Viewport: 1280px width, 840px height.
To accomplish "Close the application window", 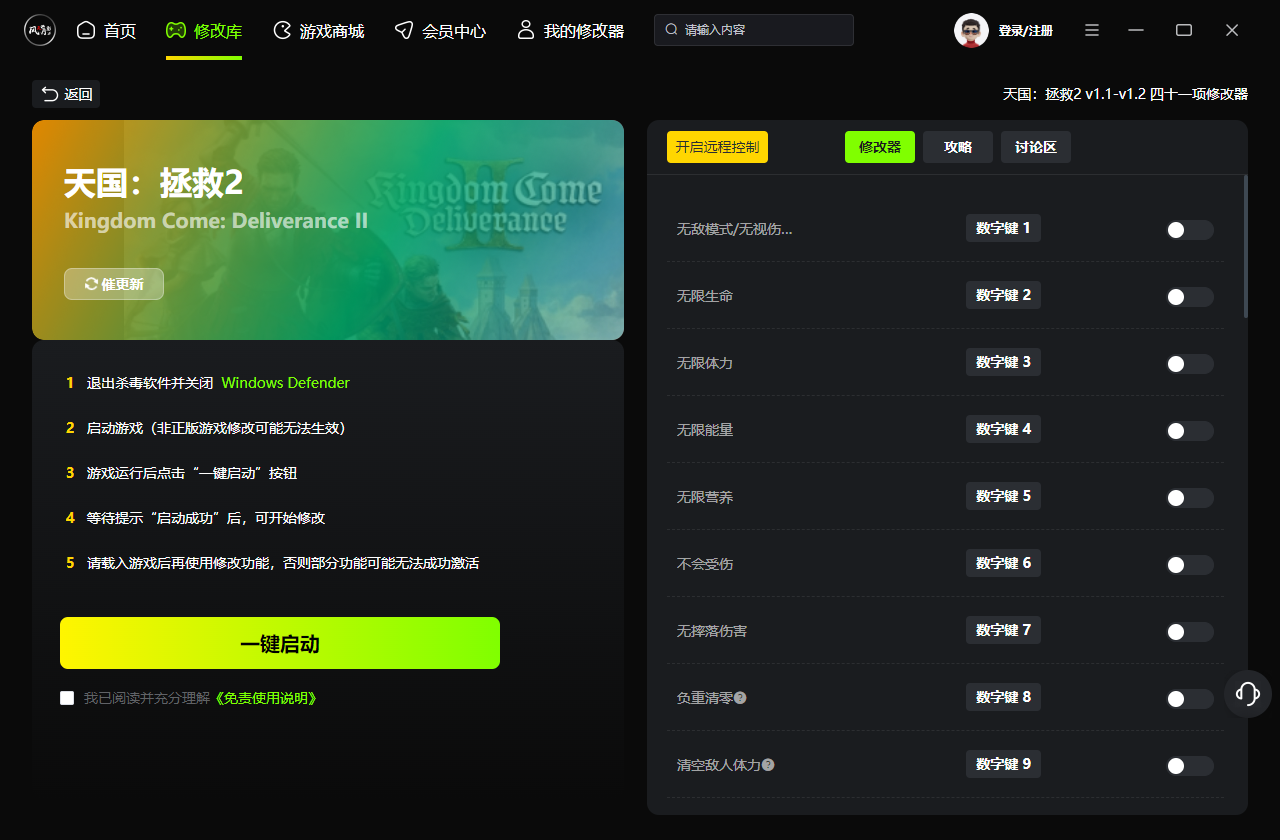I will (x=1232, y=31).
